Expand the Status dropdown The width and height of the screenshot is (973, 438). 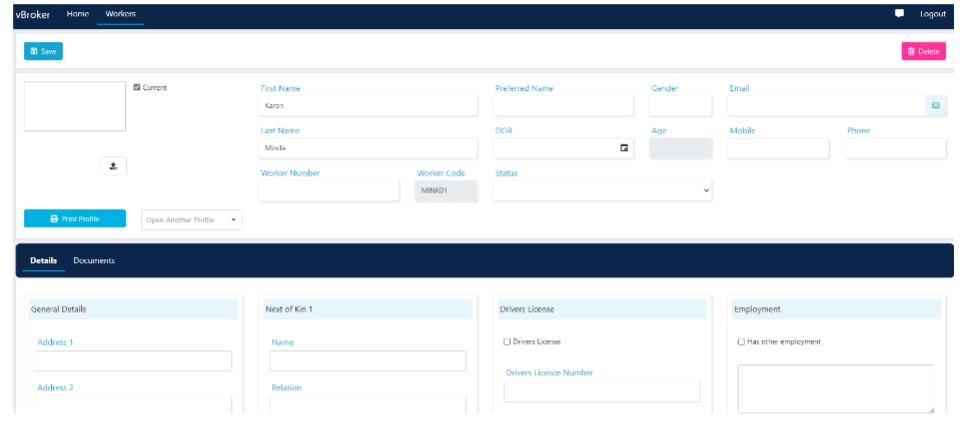(603, 190)
